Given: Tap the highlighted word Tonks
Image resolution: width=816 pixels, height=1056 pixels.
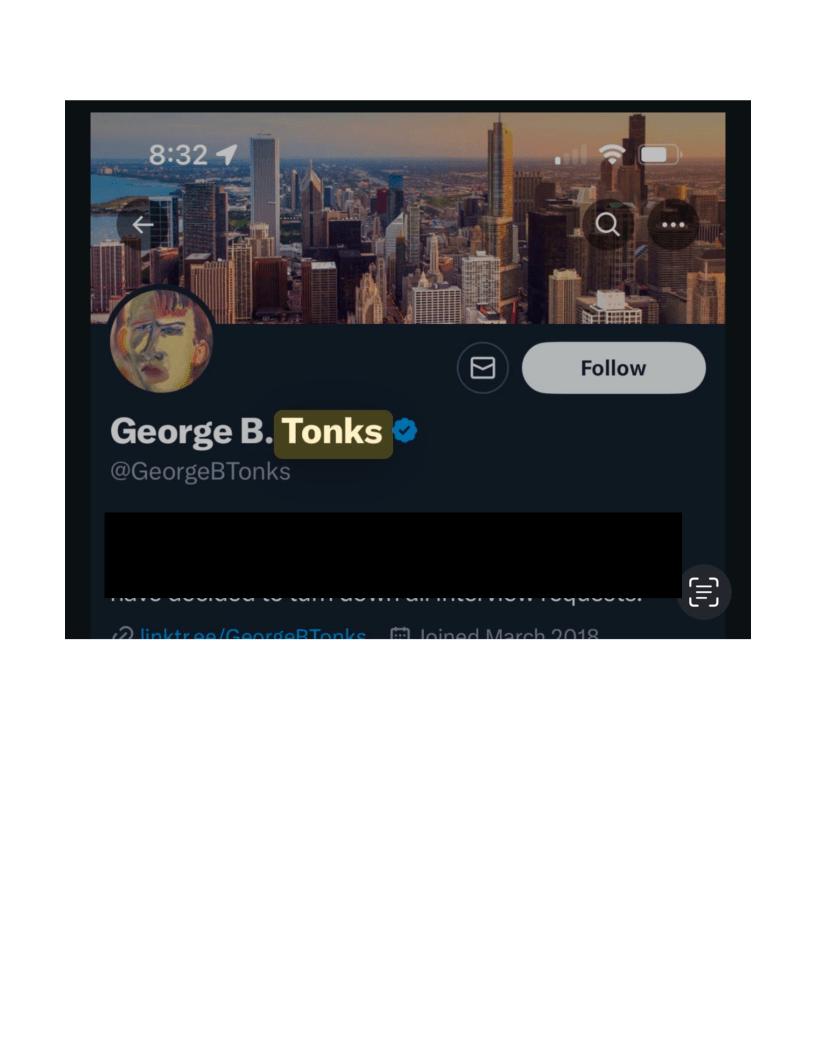Looking at the screenshot, I should (333, 433).
